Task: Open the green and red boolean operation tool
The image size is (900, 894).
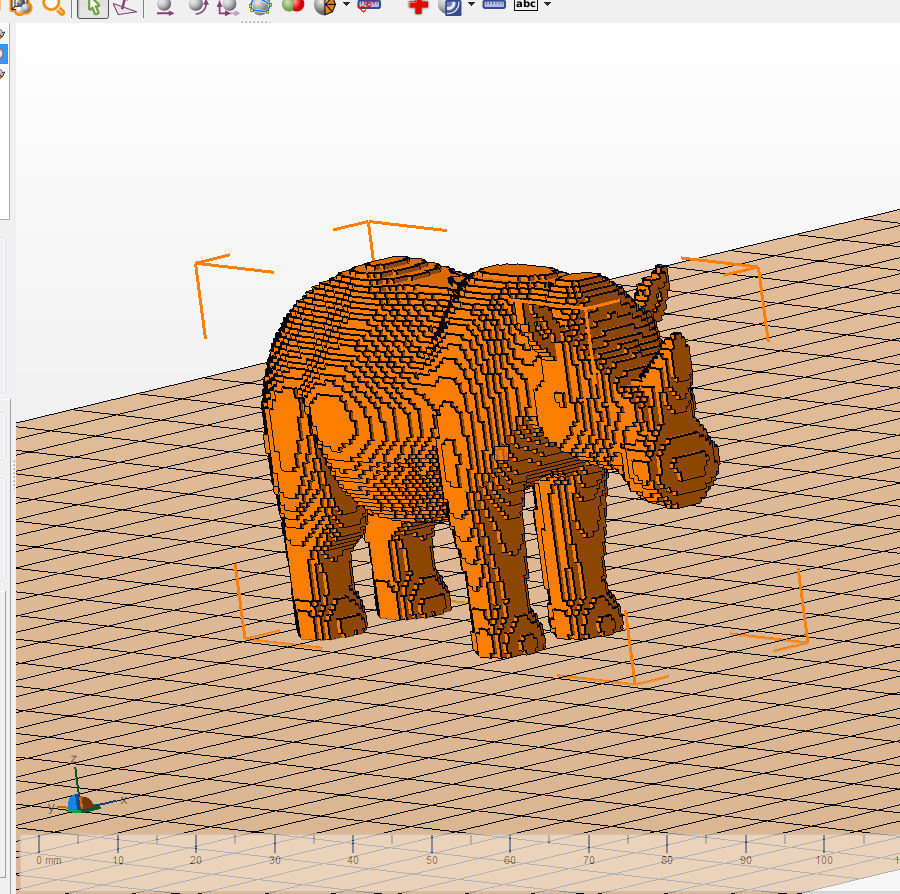Action: coord(293,6)
